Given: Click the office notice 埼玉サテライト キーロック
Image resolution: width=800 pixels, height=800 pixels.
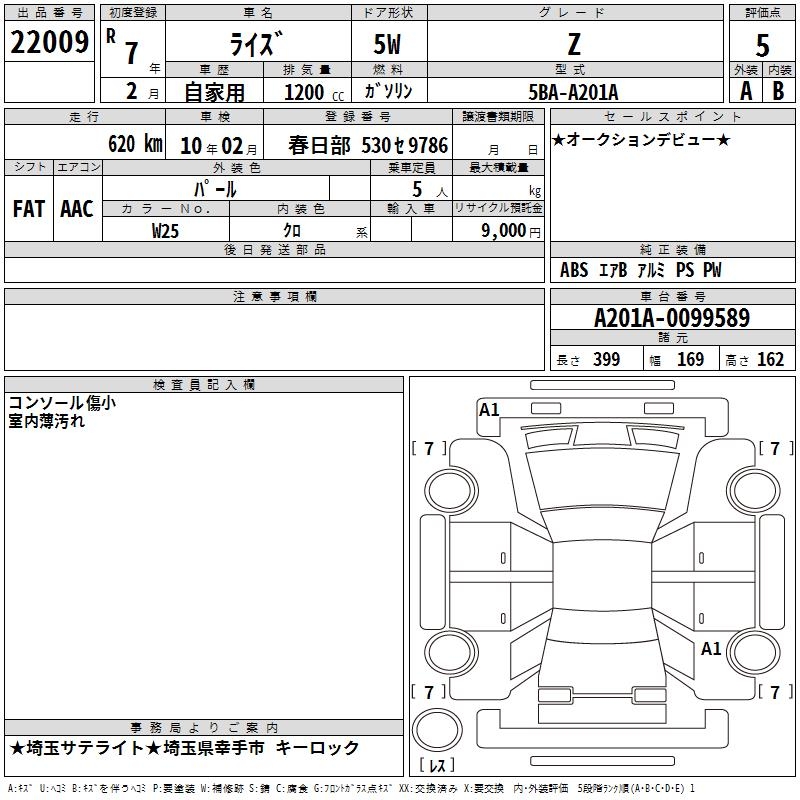Looking at the screenshot, I should [185, 748].
